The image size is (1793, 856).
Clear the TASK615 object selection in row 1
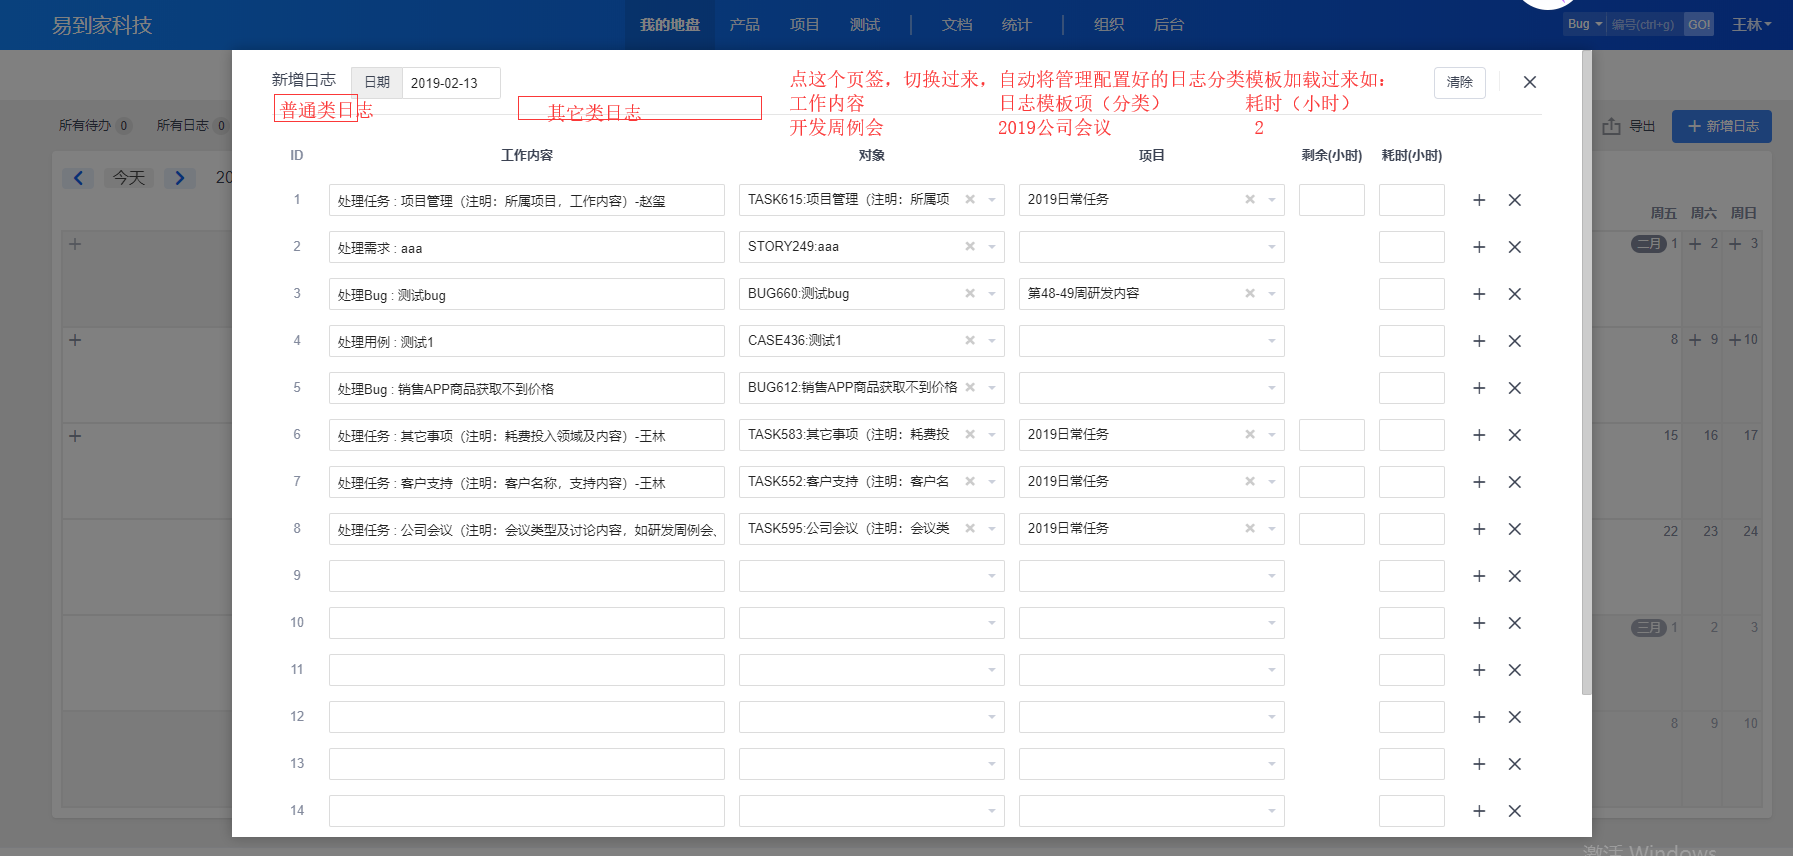[969, 200]
